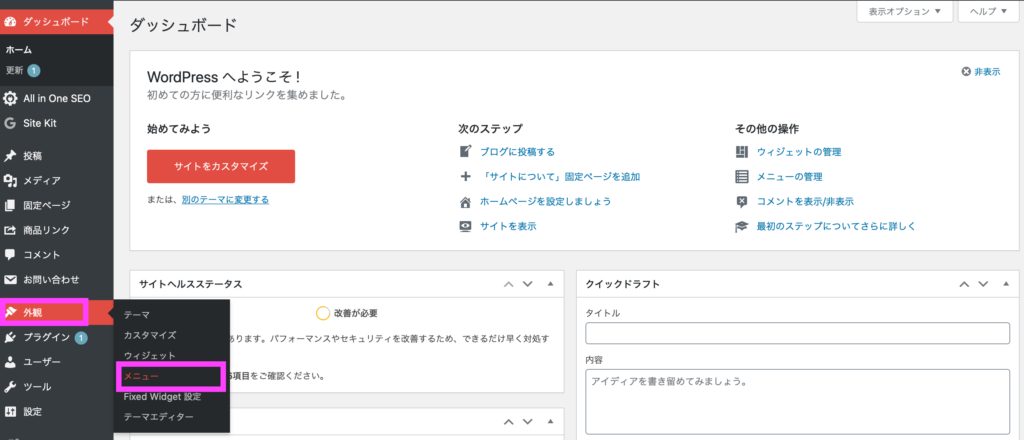
Task: Open 「サイトについて」固定ページを追加 link
Action: tap(560, 176)
